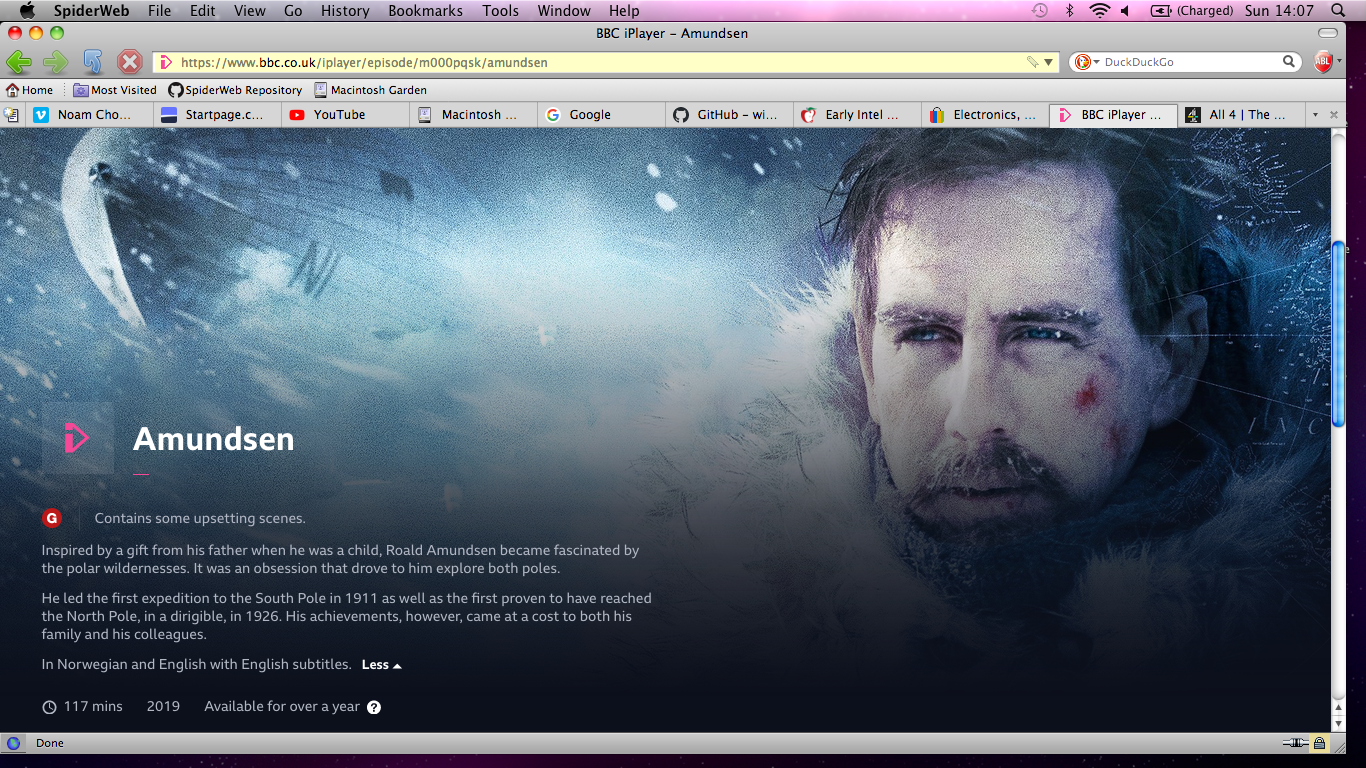Click the status bar globe icon beside Done
1366x768 pixels.
pos(13,743)
